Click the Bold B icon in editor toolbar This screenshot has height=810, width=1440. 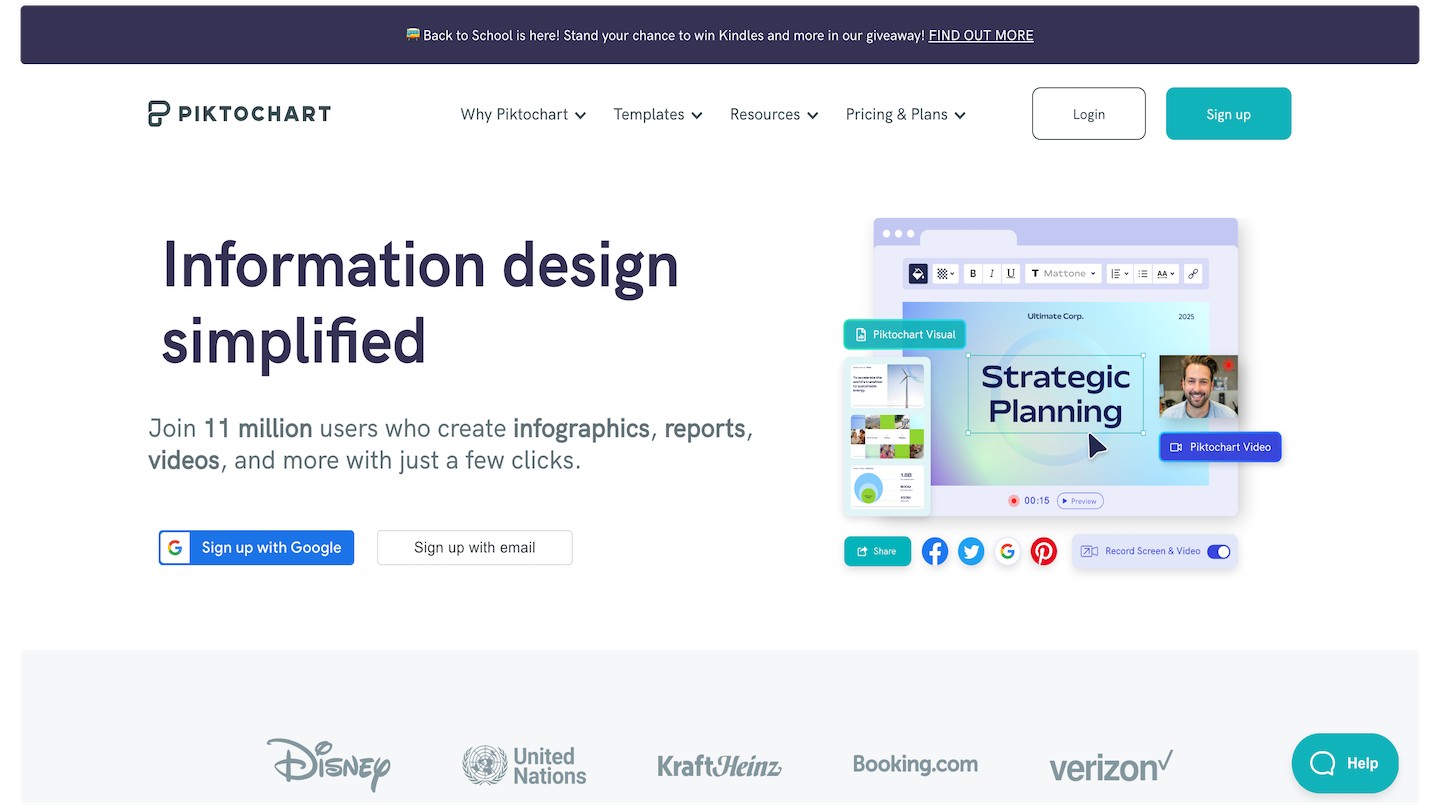click(973, 273)
